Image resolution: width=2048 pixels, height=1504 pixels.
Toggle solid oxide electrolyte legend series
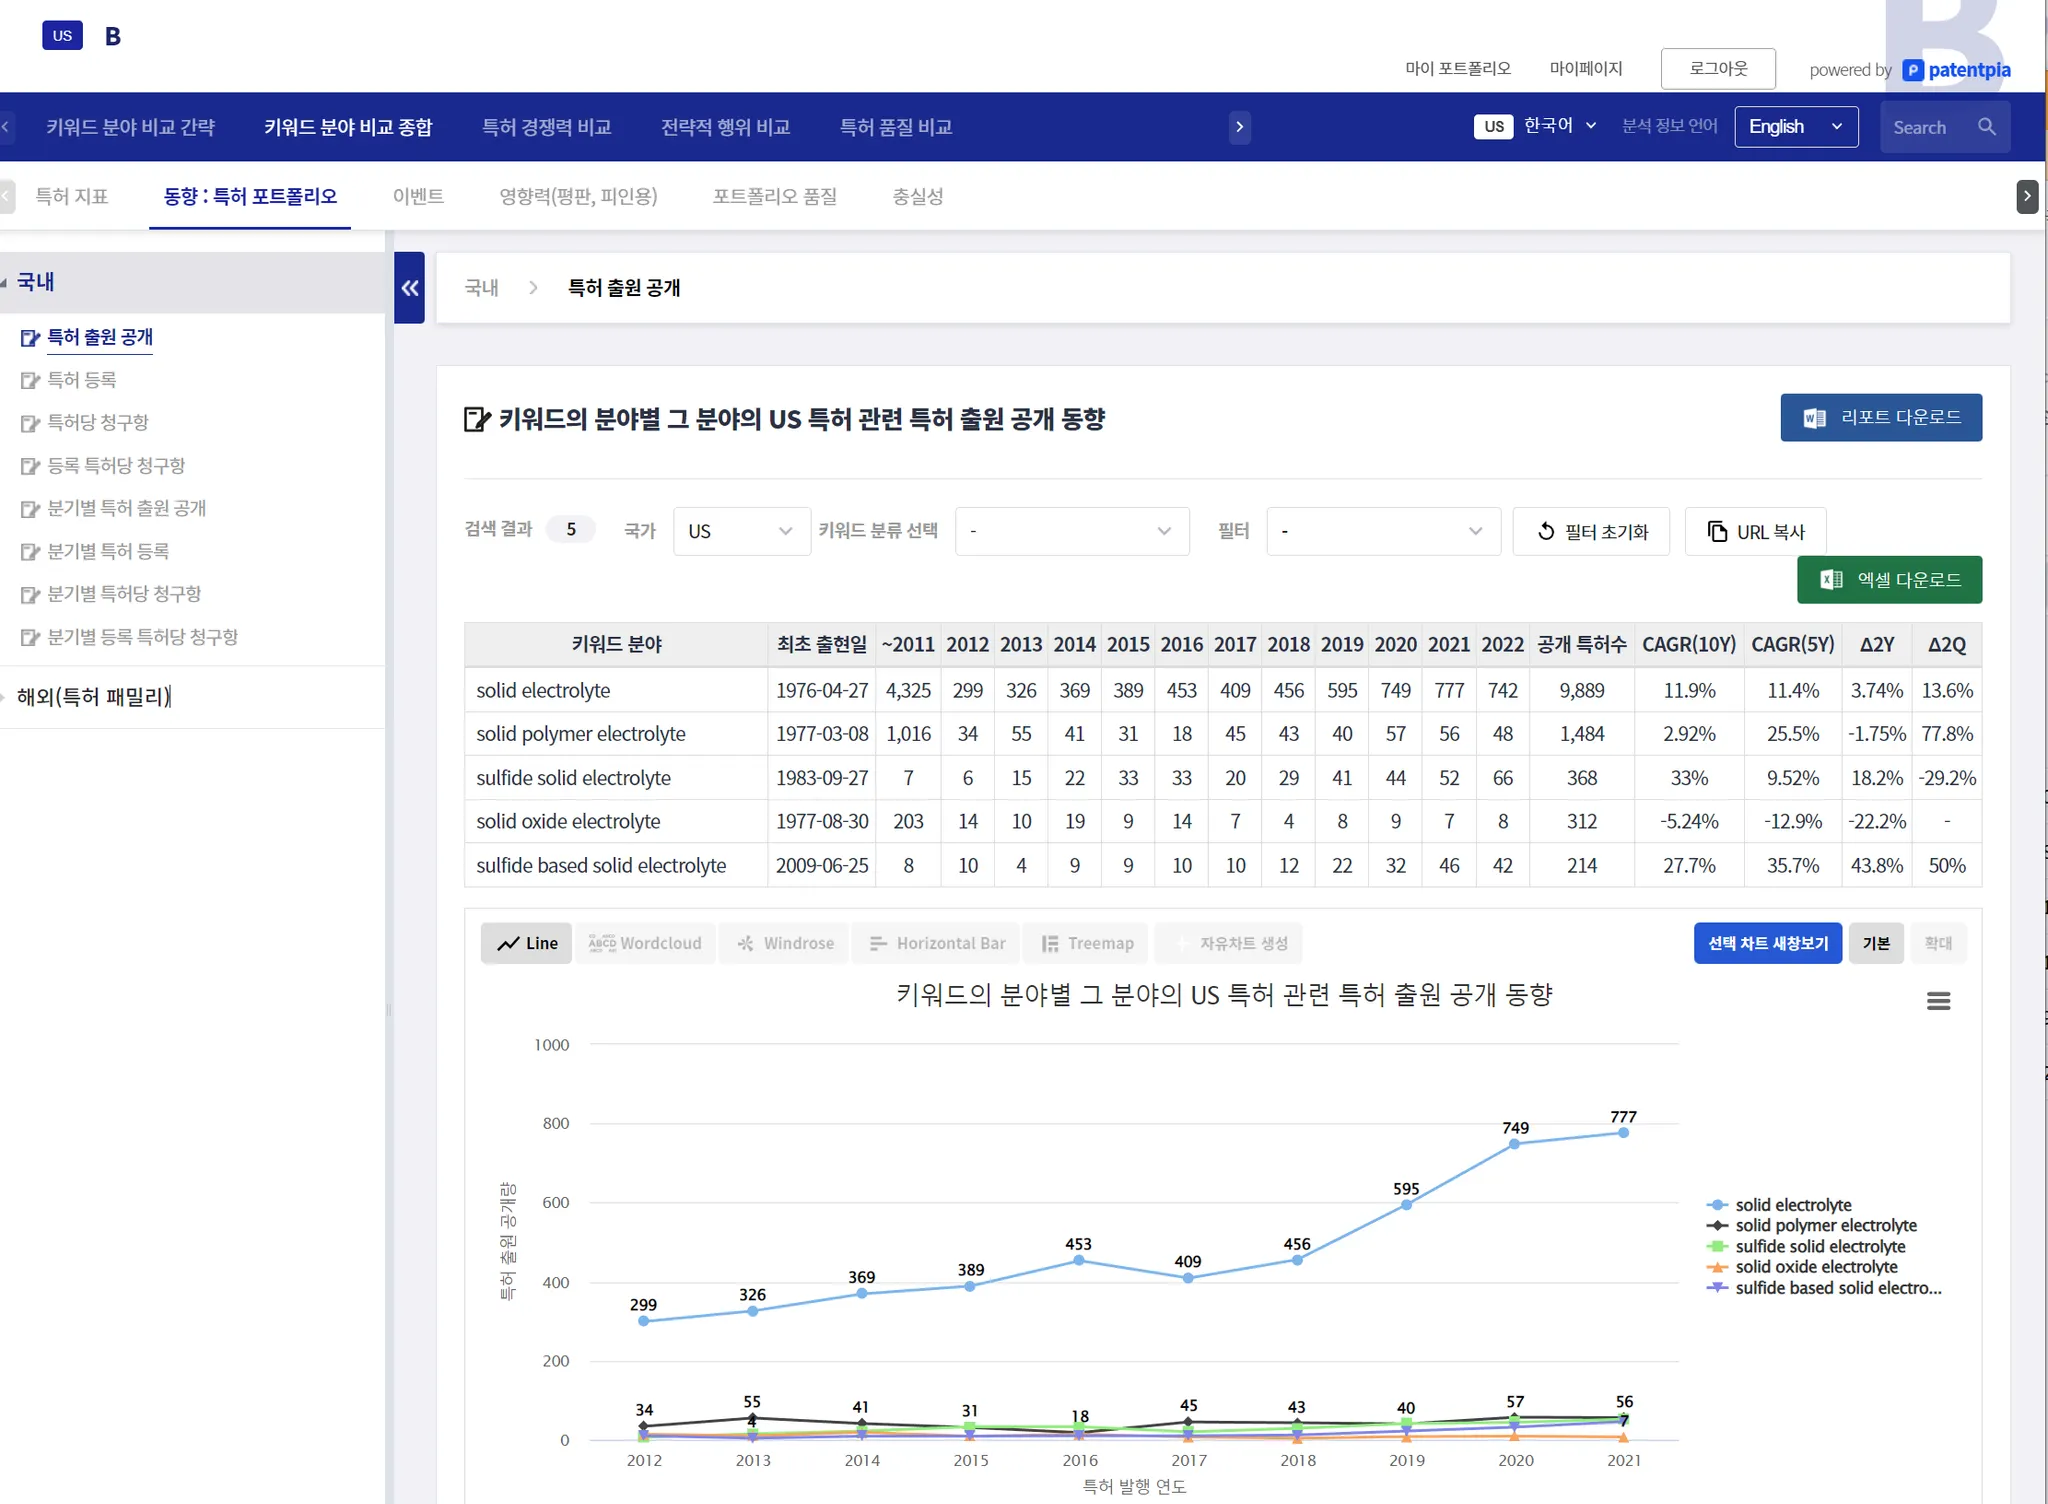[1815, 1267]
